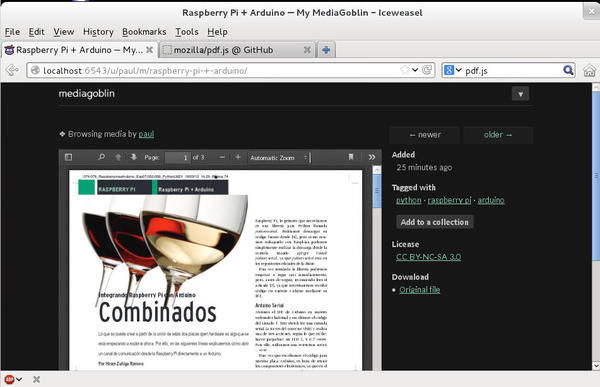Open the CC BY-NC-SA 3.0 license link
The width and height of the screenshot is (600, 387).
[x=429, y=257]
